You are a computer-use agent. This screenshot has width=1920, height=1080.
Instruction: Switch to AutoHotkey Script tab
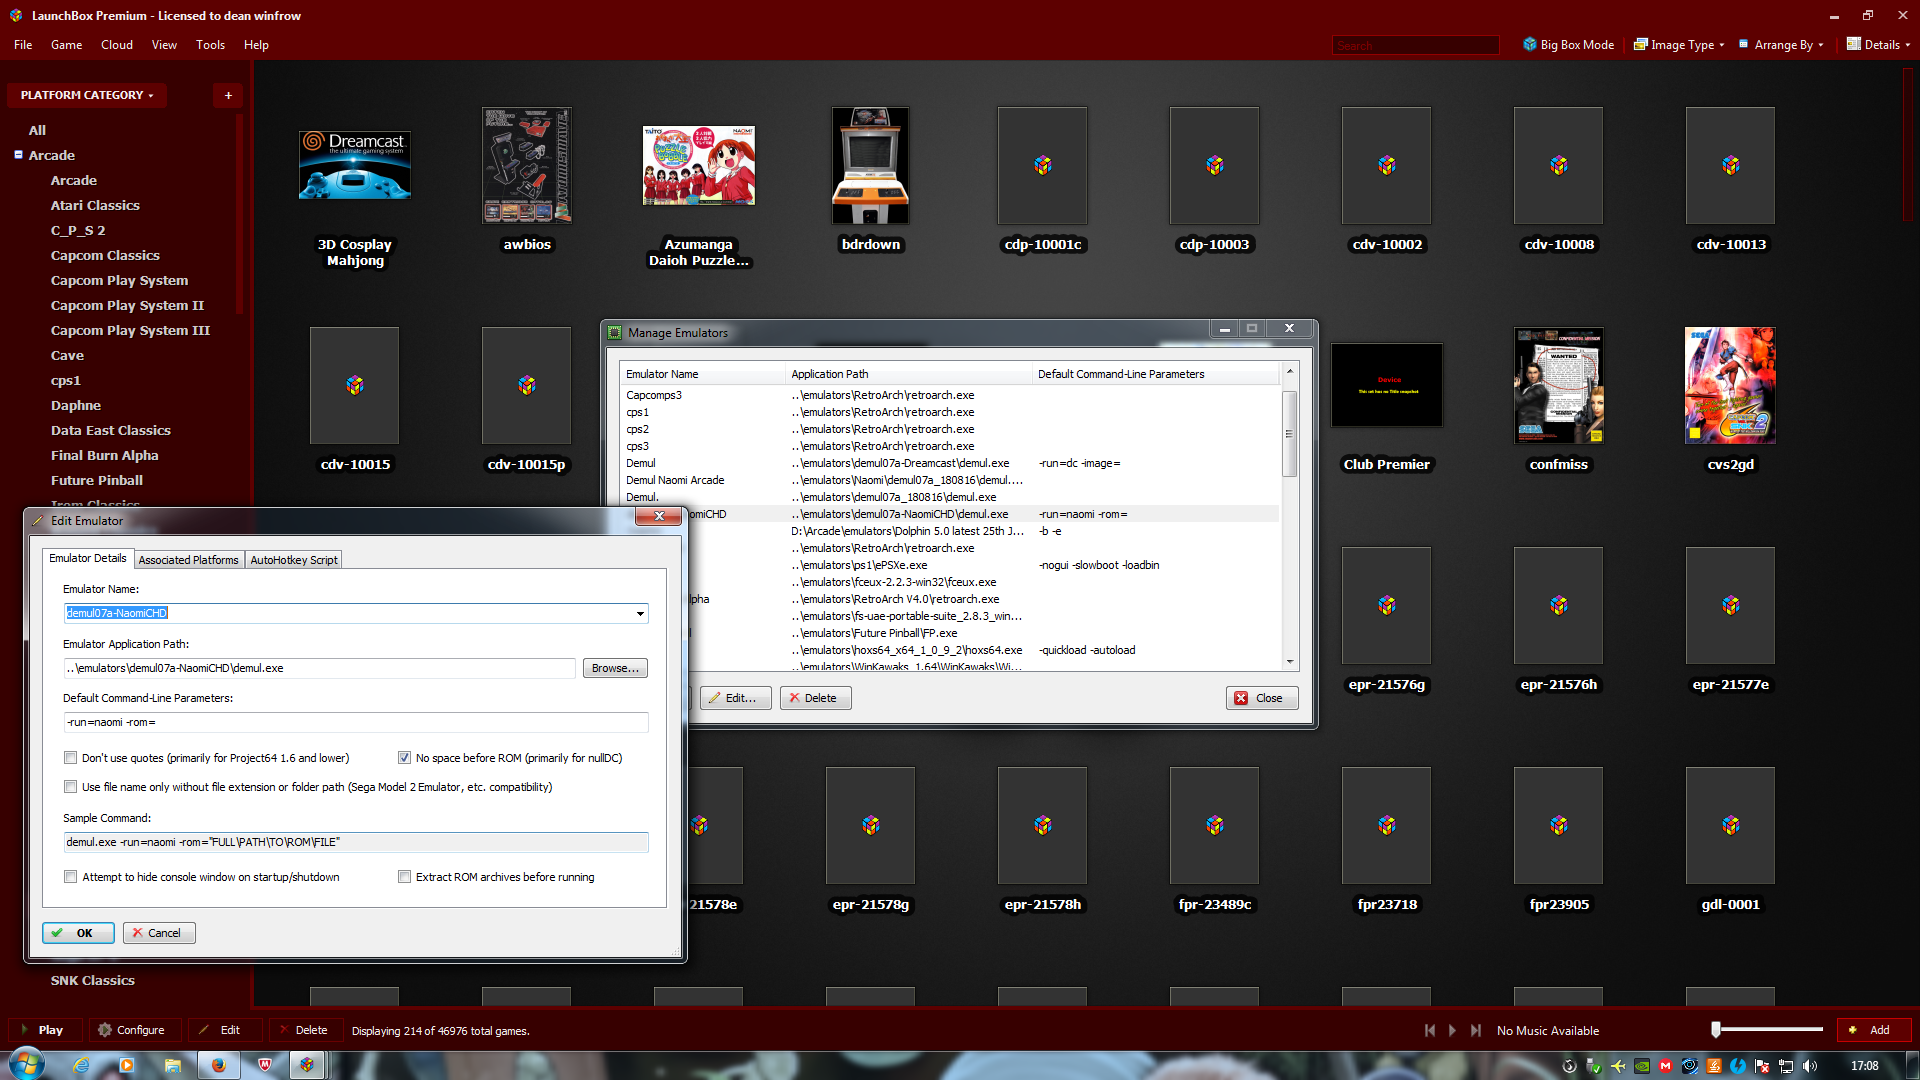(x=294, y=560)
